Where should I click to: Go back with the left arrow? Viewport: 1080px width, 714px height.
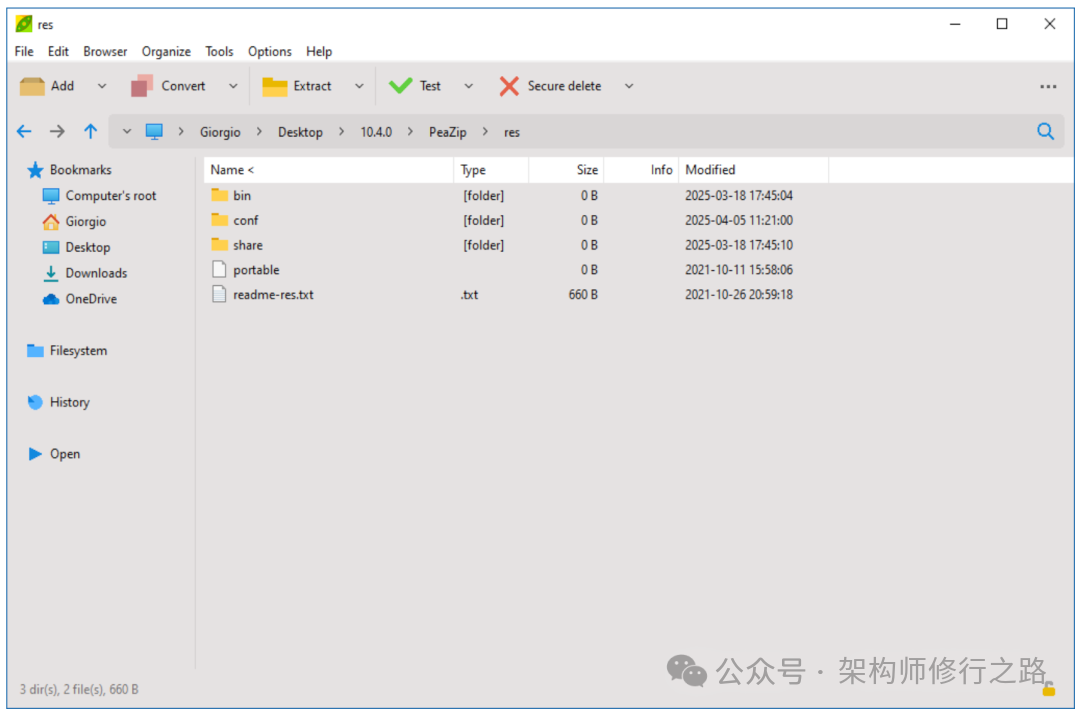pyautogui.click(x=24, y=132)
